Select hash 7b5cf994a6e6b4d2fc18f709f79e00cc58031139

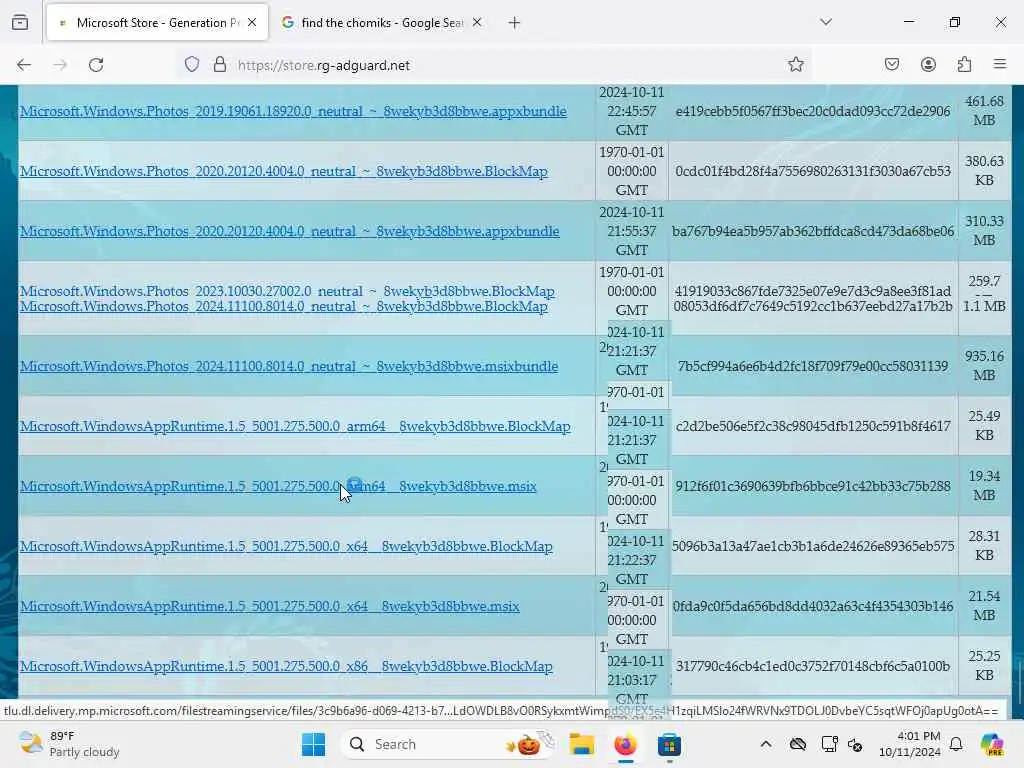point(812,366)
